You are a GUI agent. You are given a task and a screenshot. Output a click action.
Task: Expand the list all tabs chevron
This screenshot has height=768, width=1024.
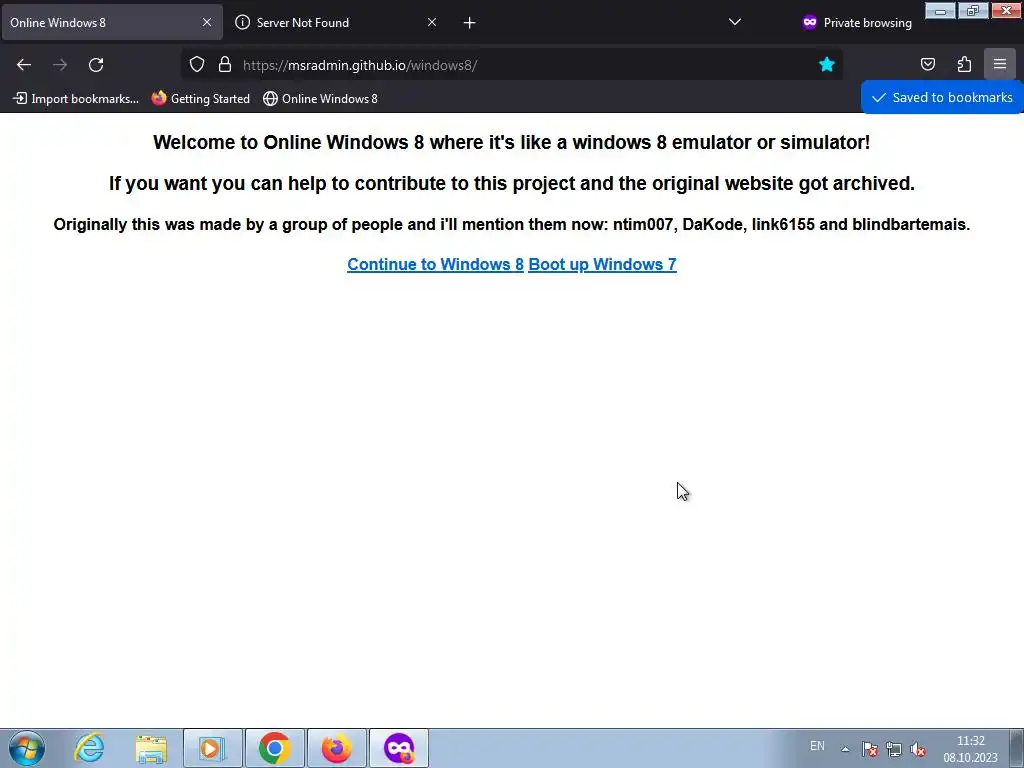pyautogui.click(x=735, y=22)
